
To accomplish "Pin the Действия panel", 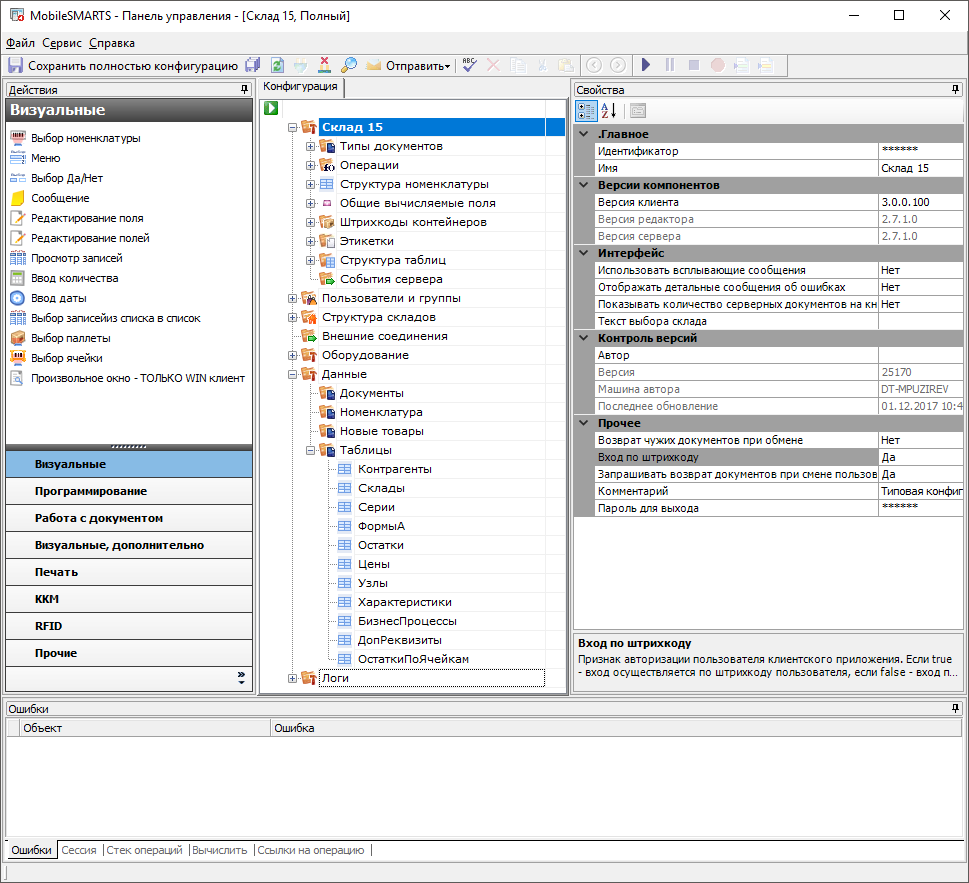I will pos(245,90).
